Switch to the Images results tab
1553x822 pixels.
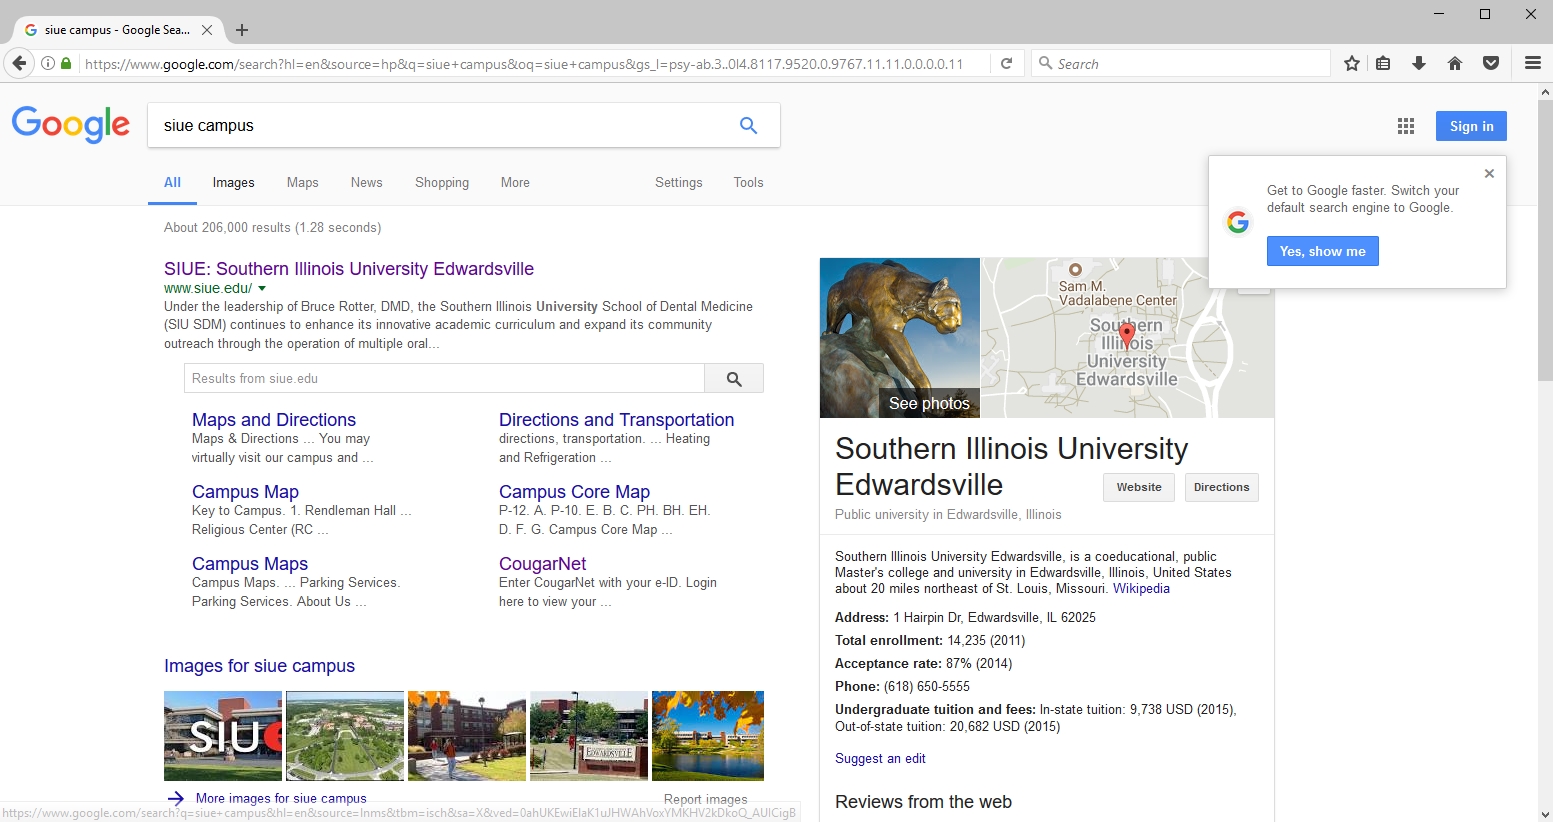point(233,183)
